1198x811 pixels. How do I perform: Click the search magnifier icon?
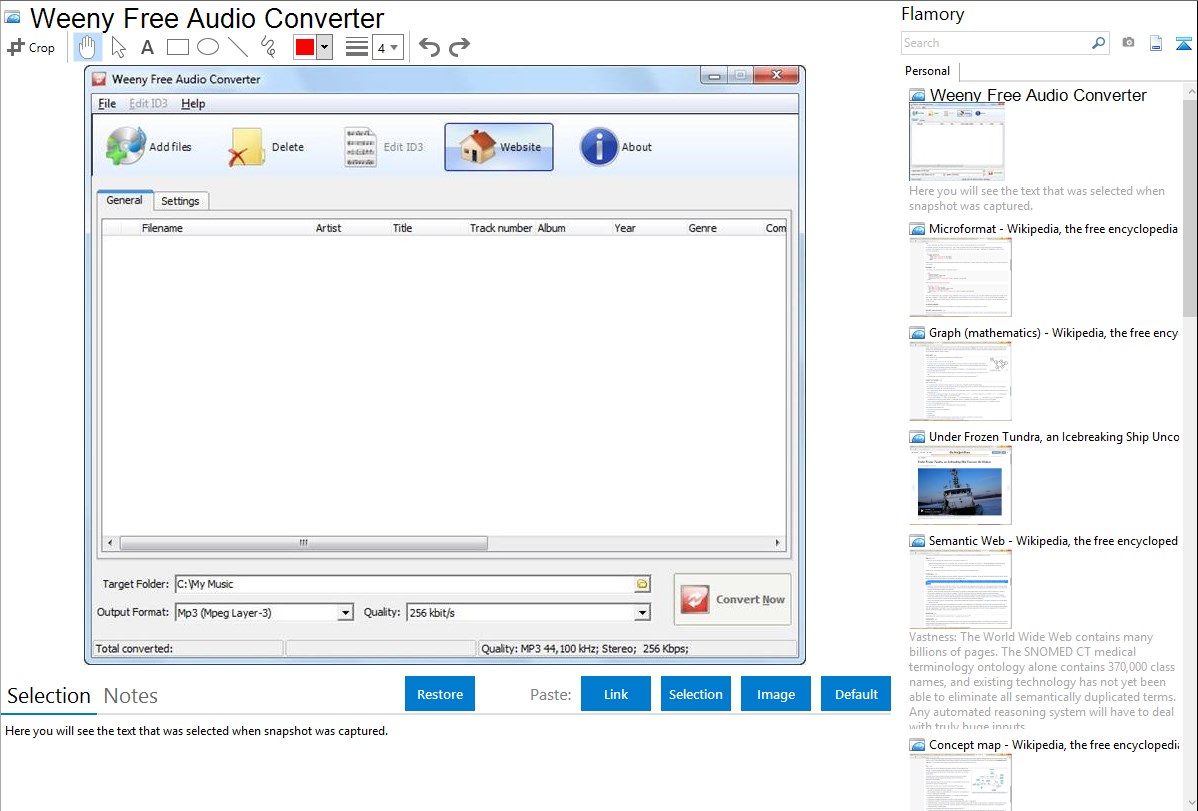point(1098,43)
